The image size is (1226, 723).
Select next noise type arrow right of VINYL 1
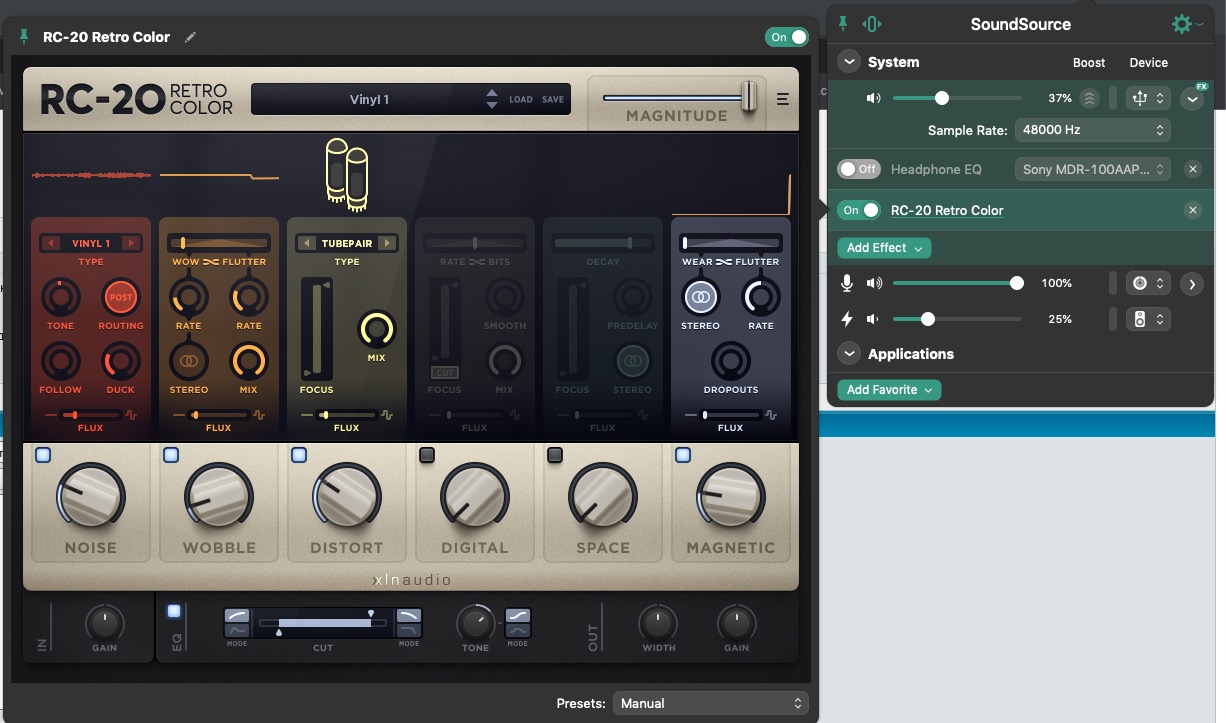click(x=130, y=243)
